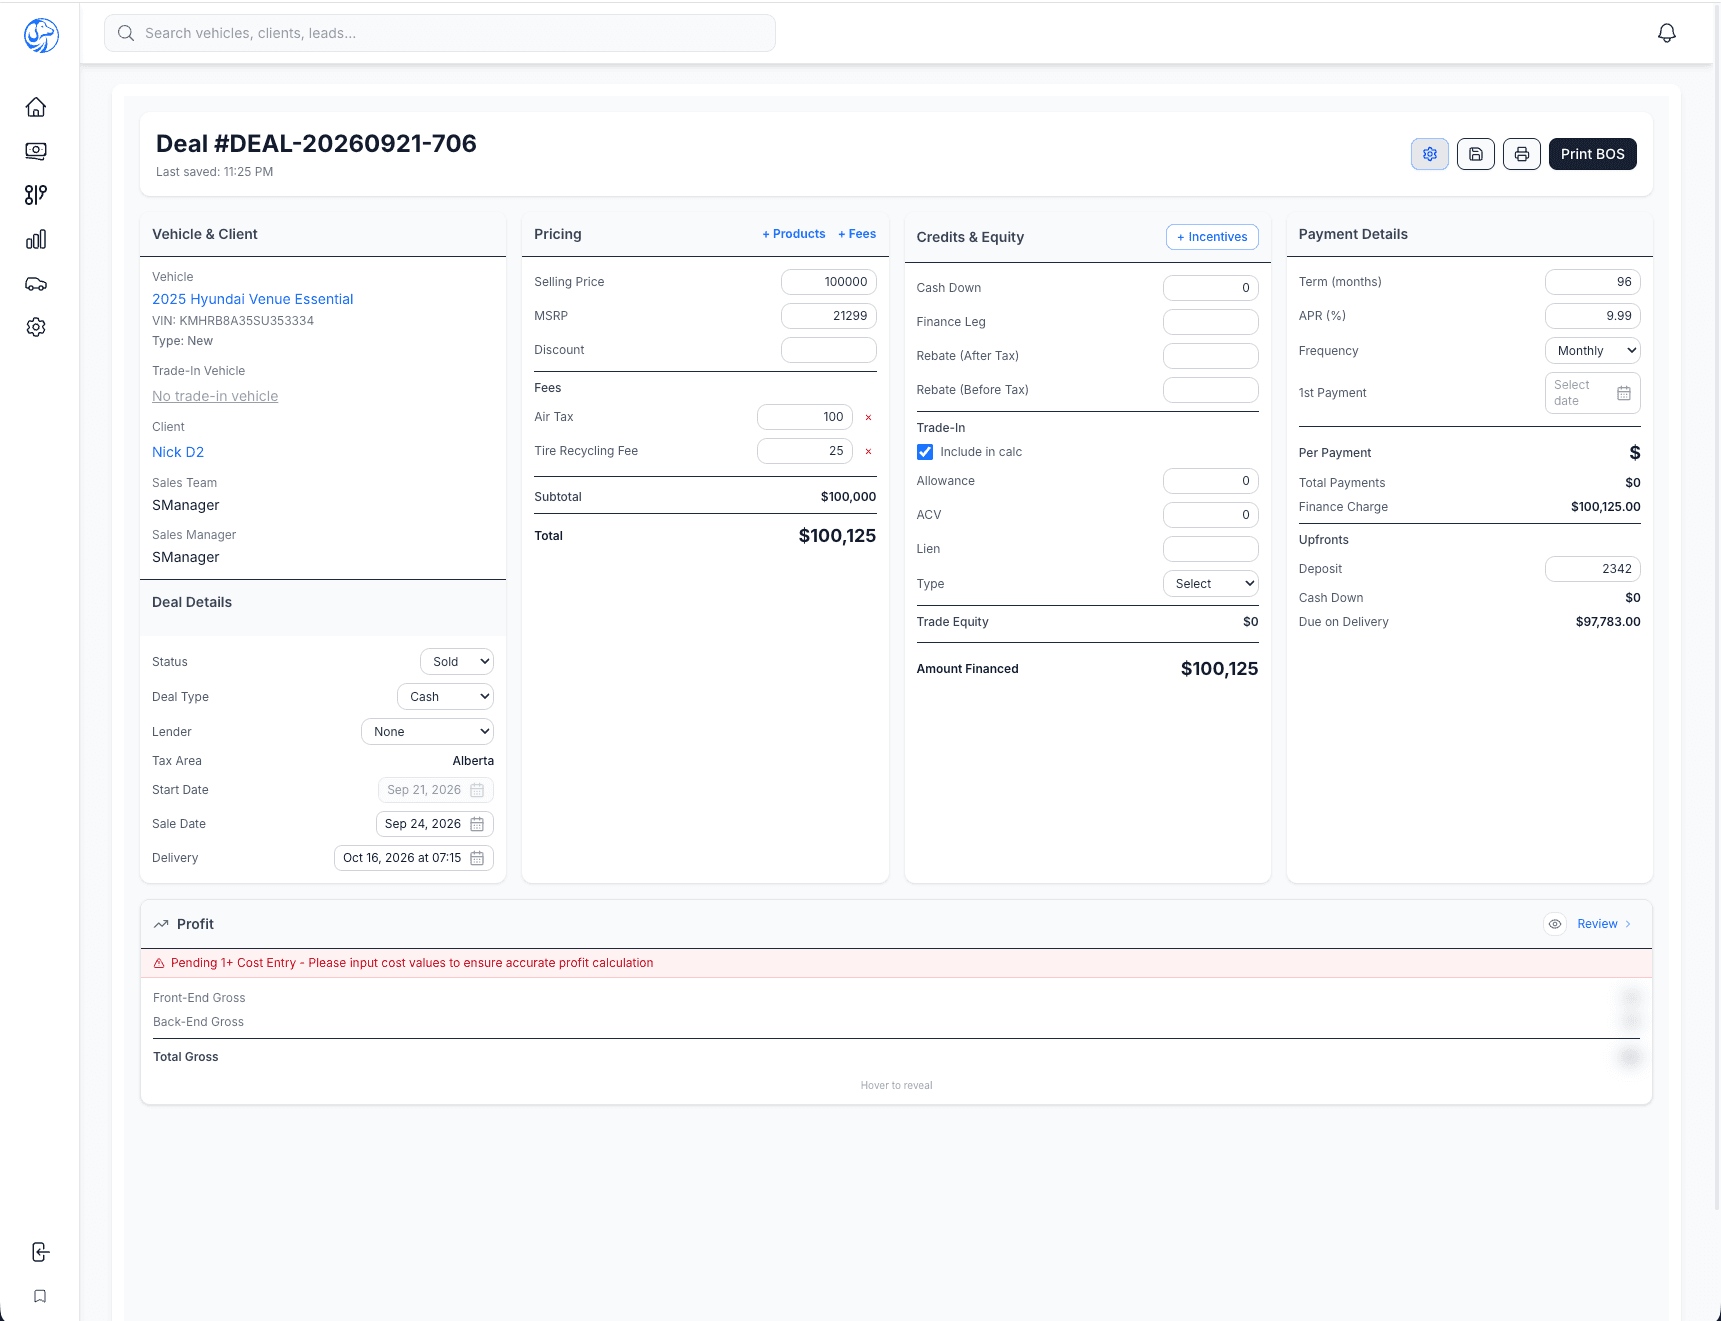Click the Print BOS button
The image size is (1721, 1321).
pos(1592,154)
